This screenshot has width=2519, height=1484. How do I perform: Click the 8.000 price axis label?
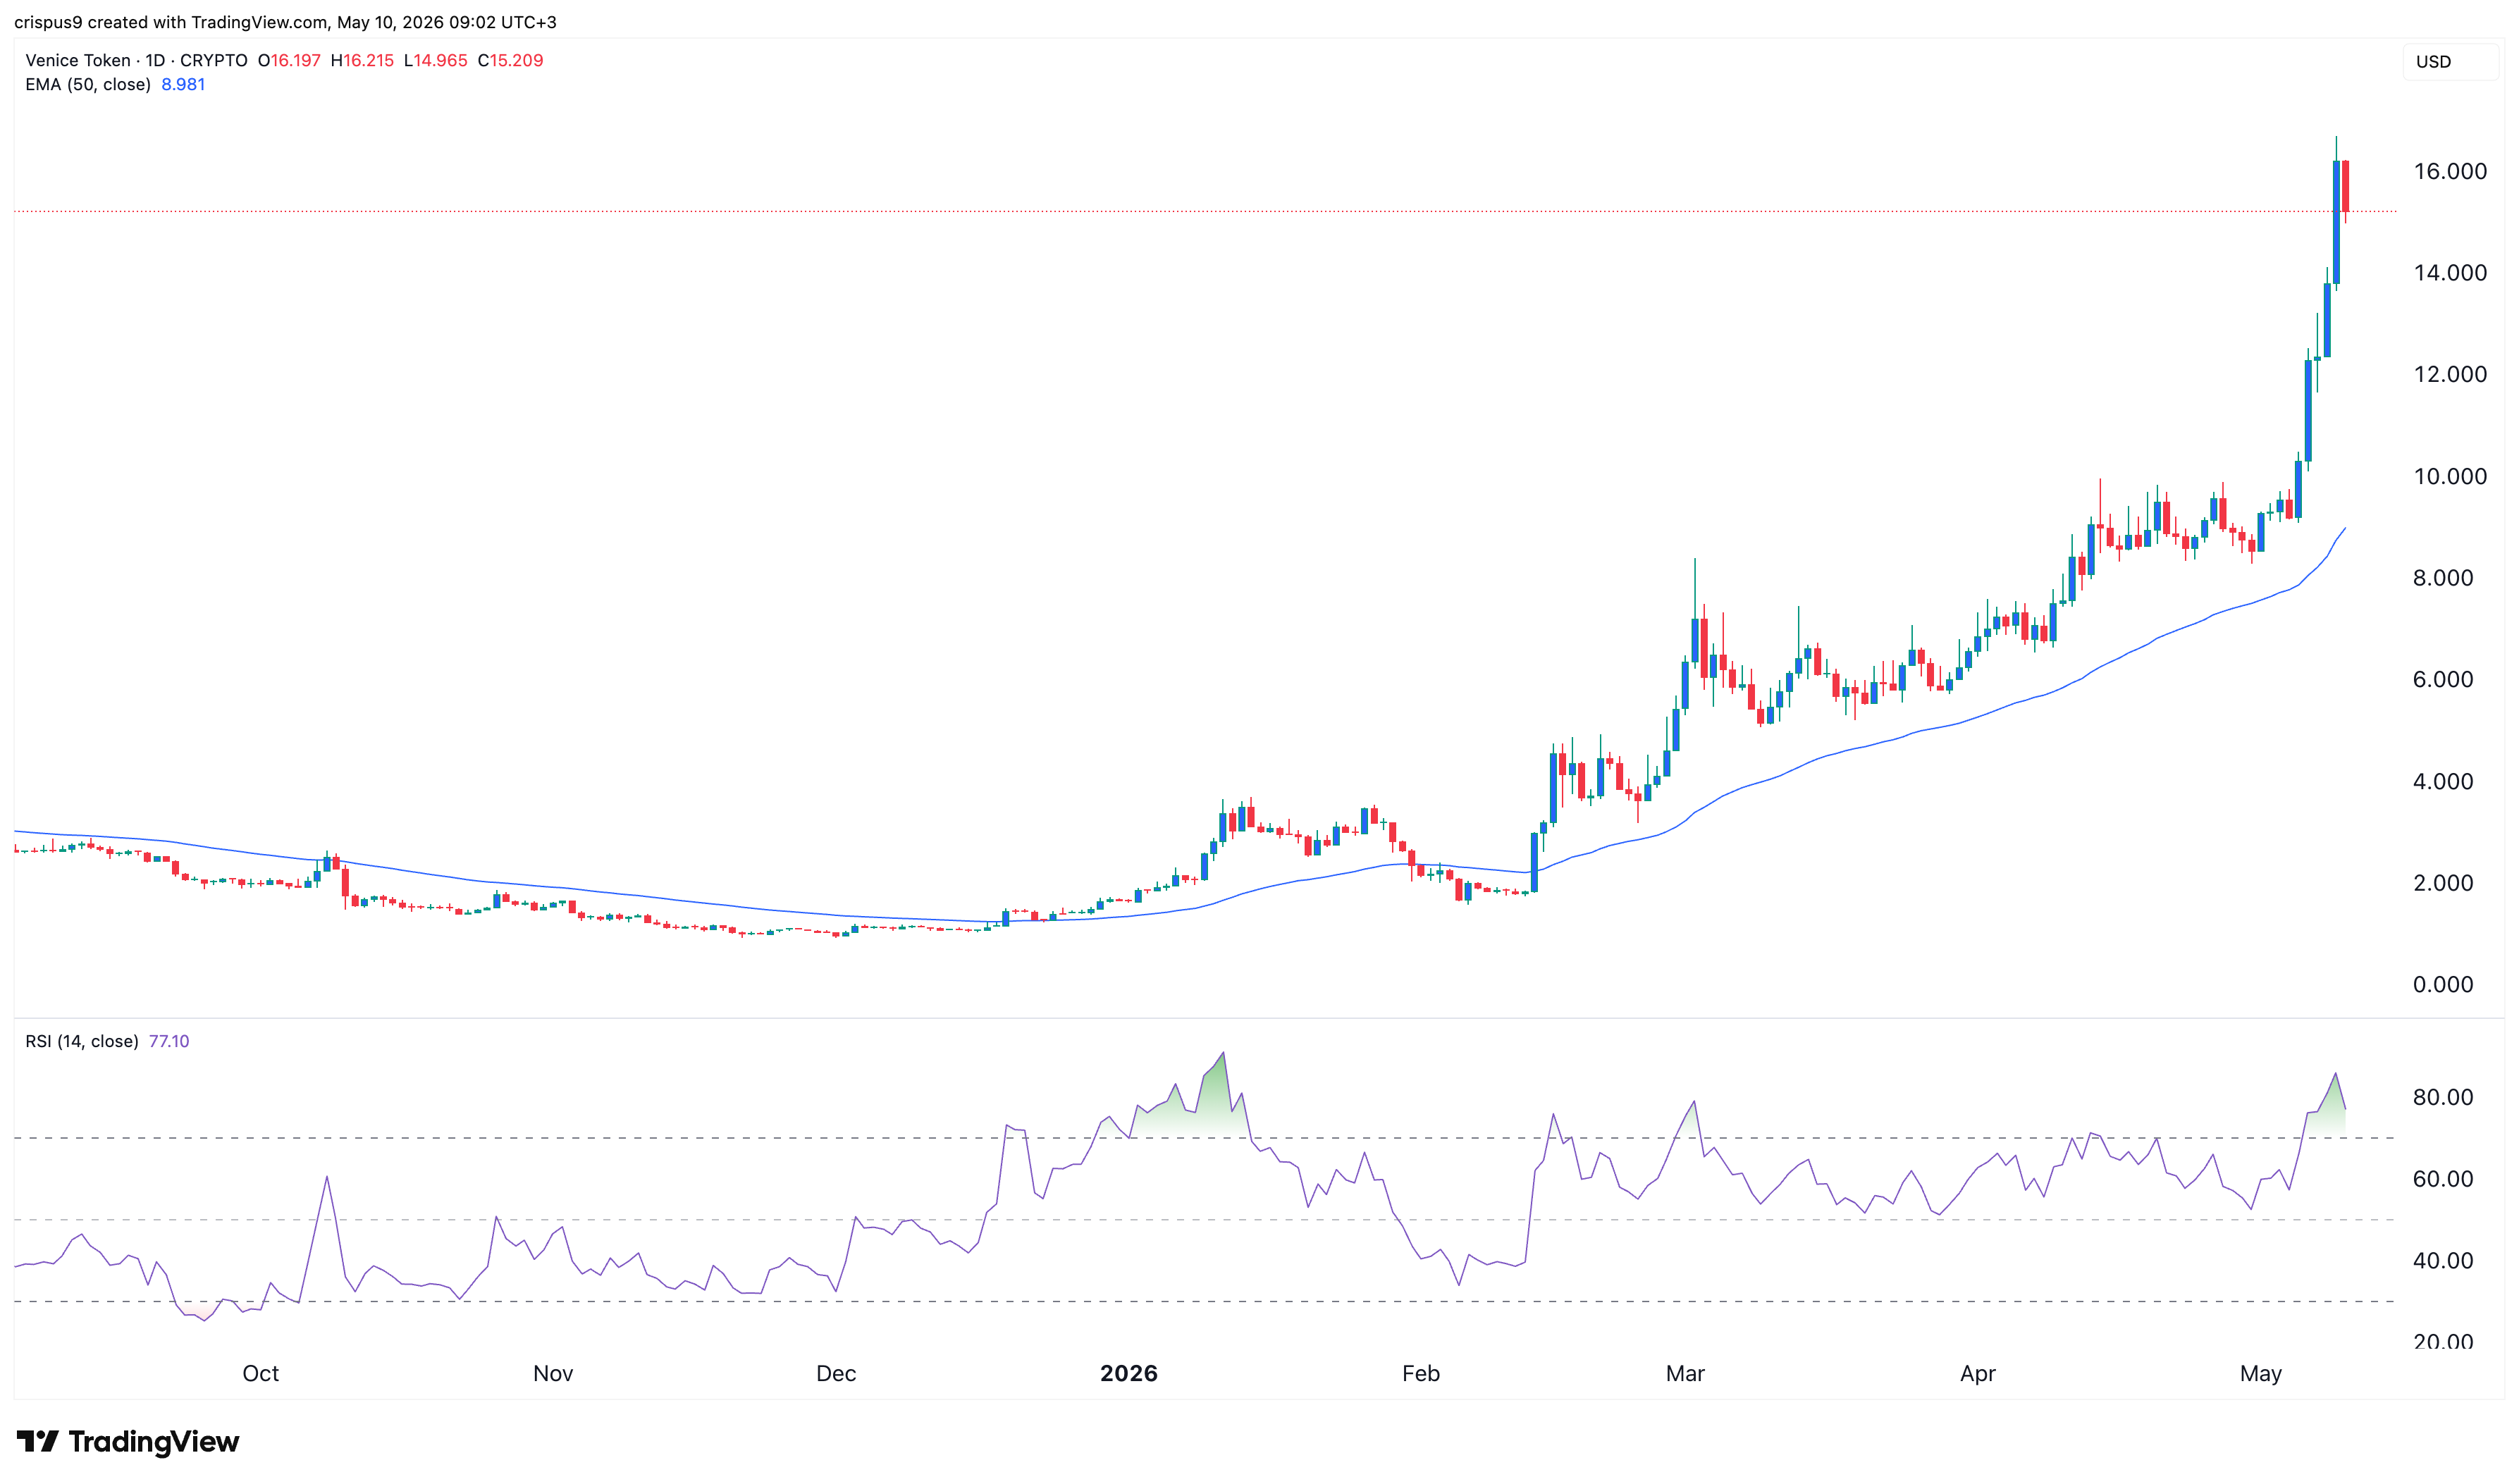coord(2443,578)
